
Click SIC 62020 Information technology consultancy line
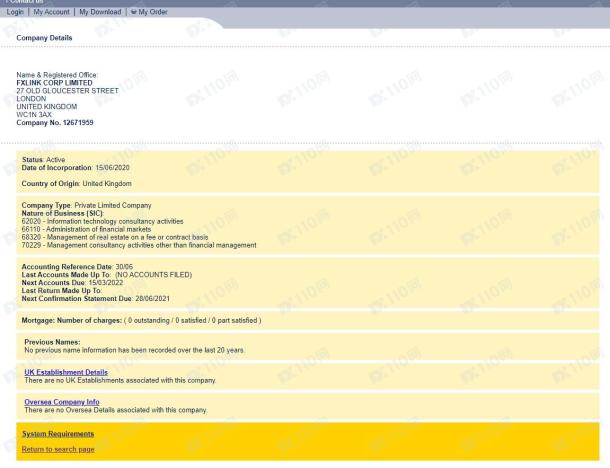click(102, 221)
